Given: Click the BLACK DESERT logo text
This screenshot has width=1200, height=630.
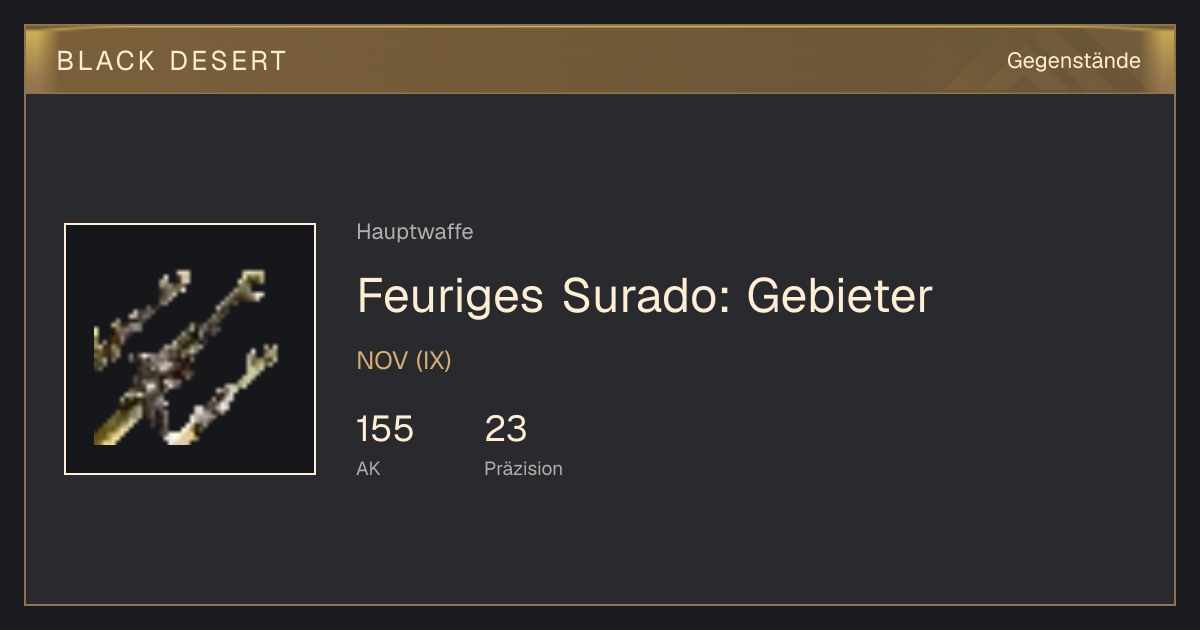Looking at the screenshot, I should pos(172,61).
